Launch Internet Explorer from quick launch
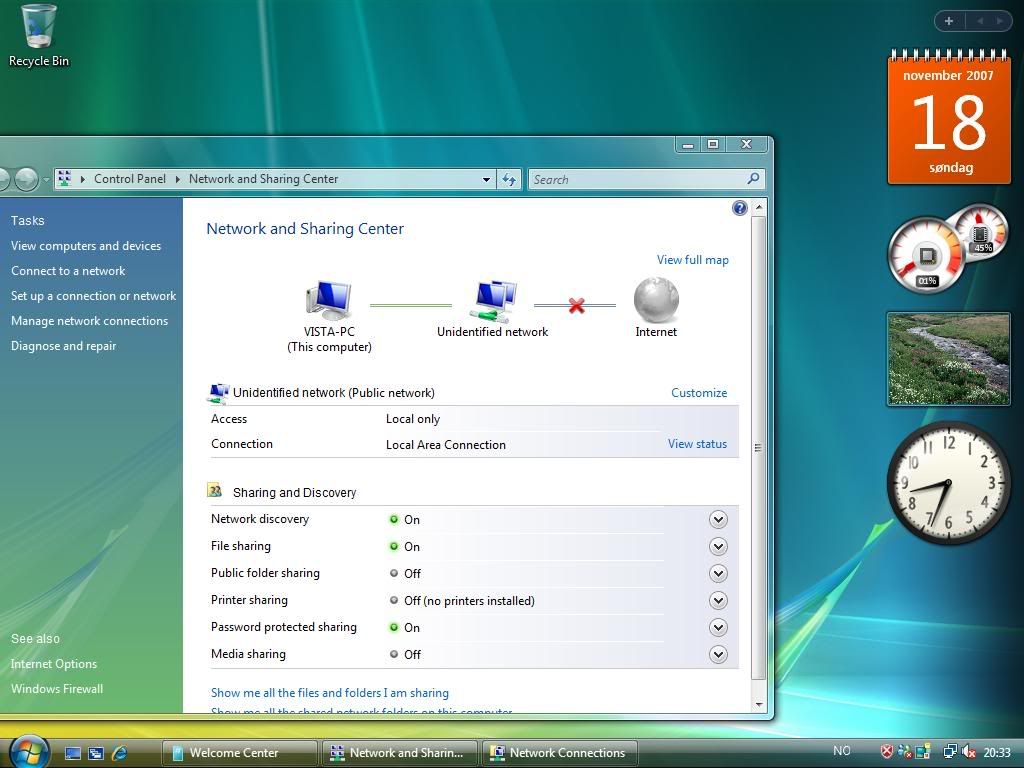The width and height of the screenshot is (1024, 768). 120,753
